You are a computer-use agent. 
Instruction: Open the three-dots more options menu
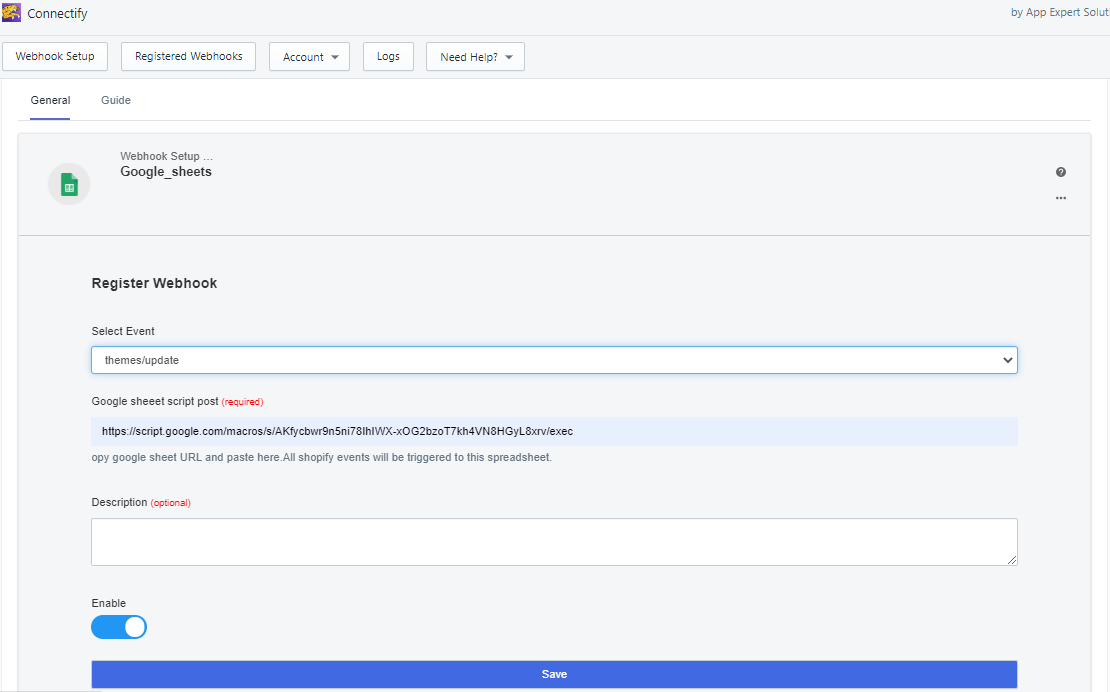tap(1060, 198)
